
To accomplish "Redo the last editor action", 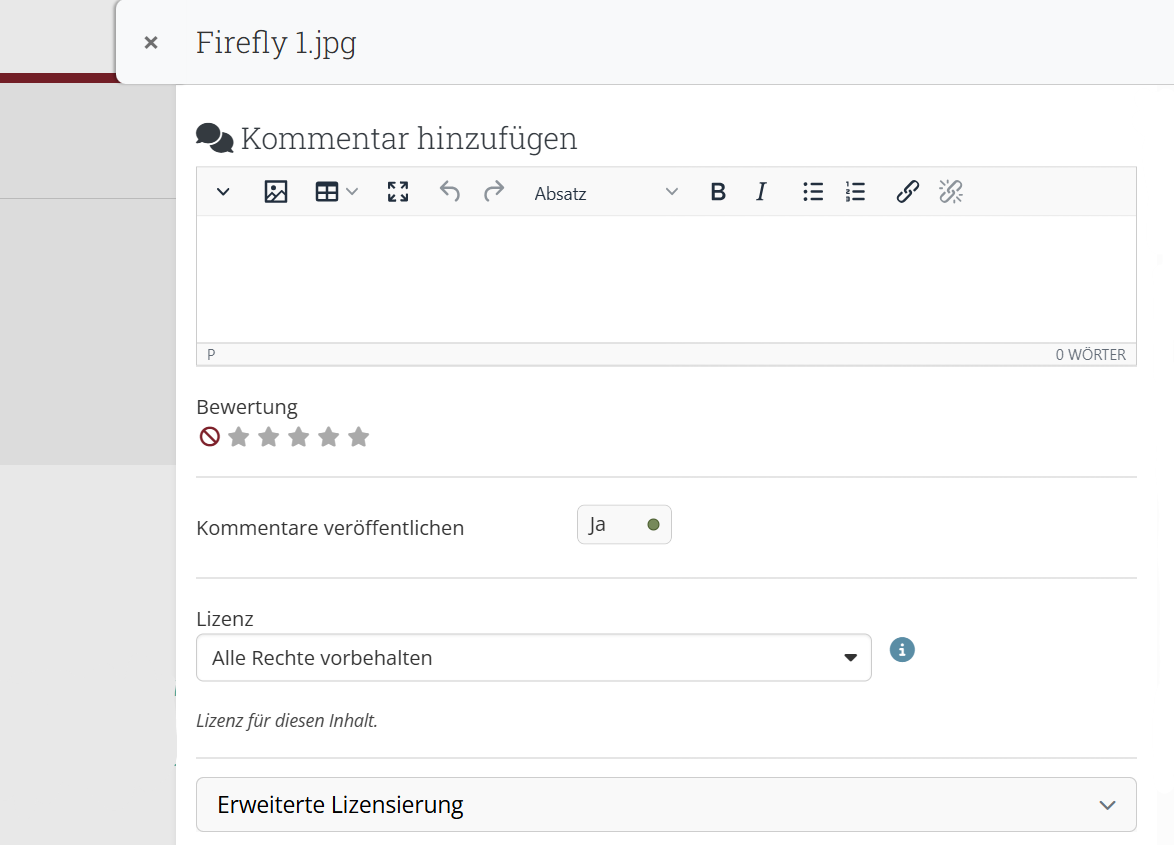I will [x=494, y=192].
